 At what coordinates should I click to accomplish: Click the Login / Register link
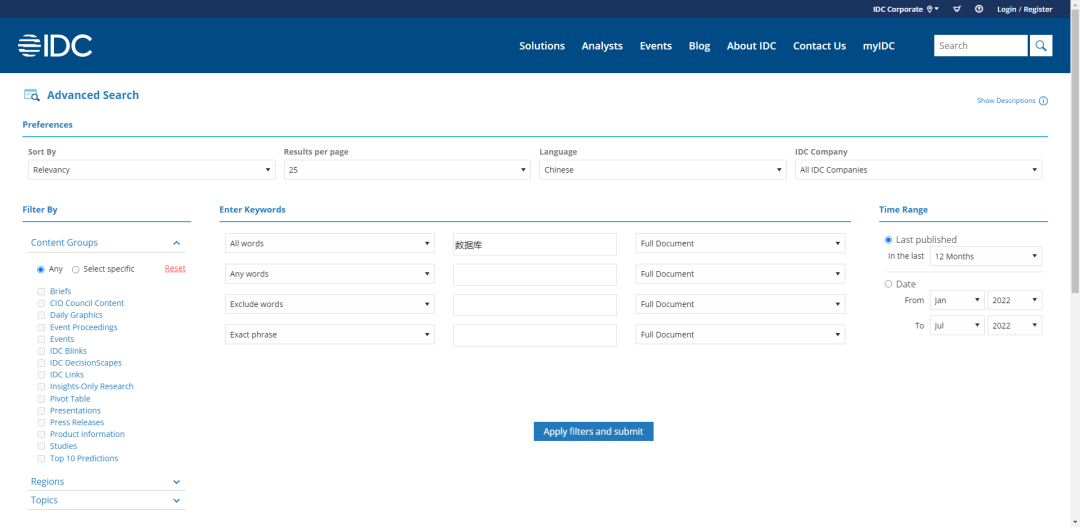1024,9
